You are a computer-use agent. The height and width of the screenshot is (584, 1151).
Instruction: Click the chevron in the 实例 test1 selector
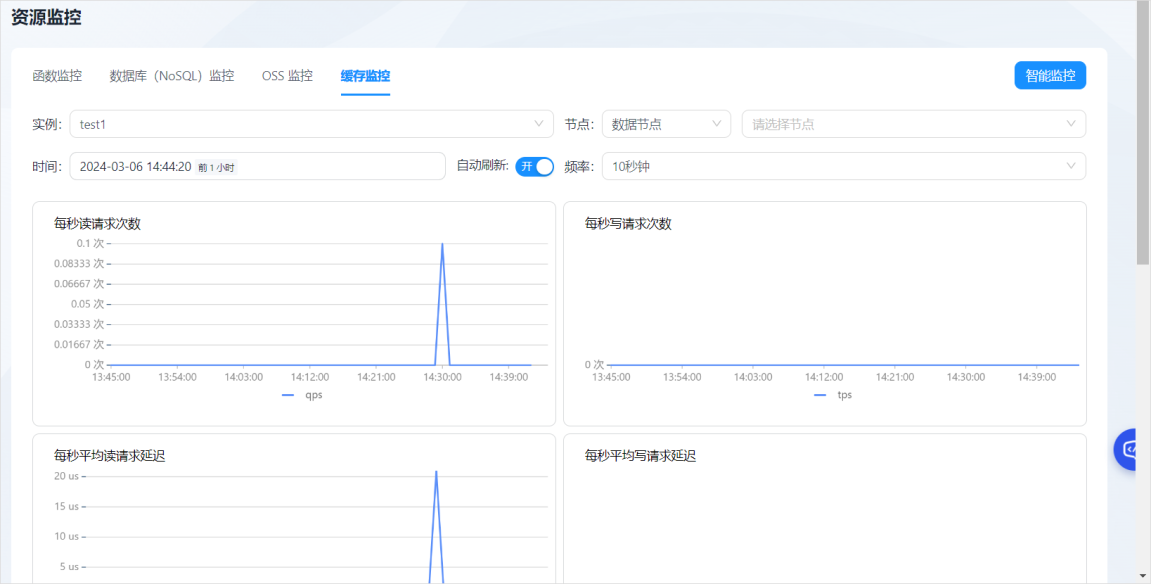coord(539,124)
